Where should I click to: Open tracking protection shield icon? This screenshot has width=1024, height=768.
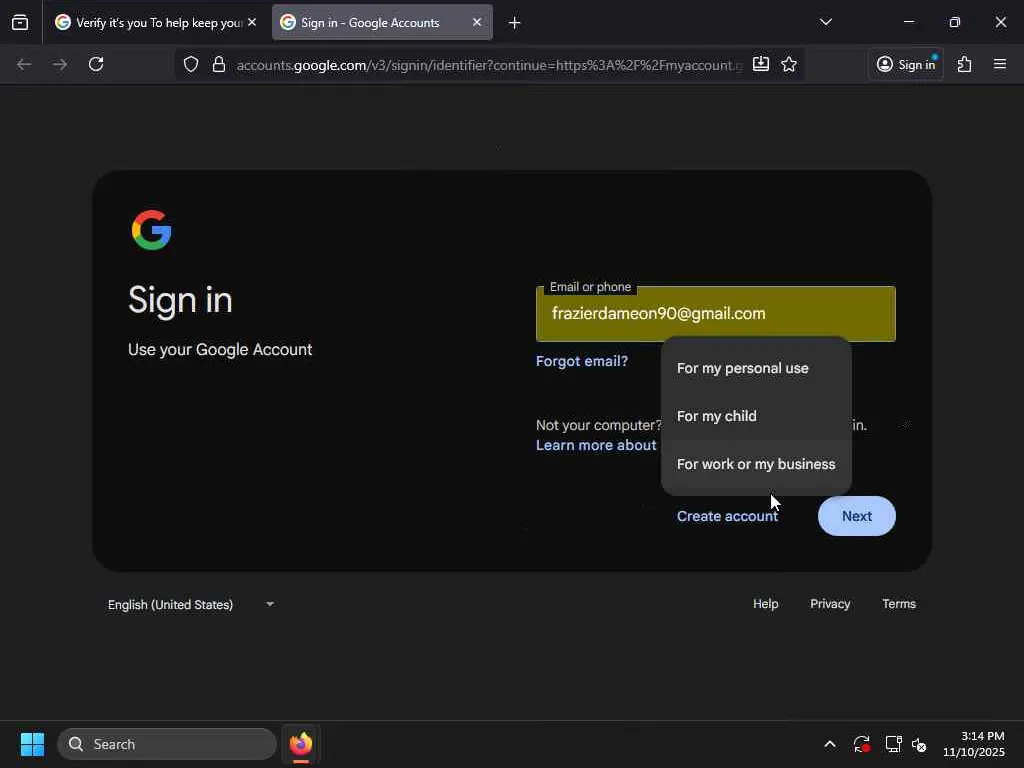(x=191, y=64)
